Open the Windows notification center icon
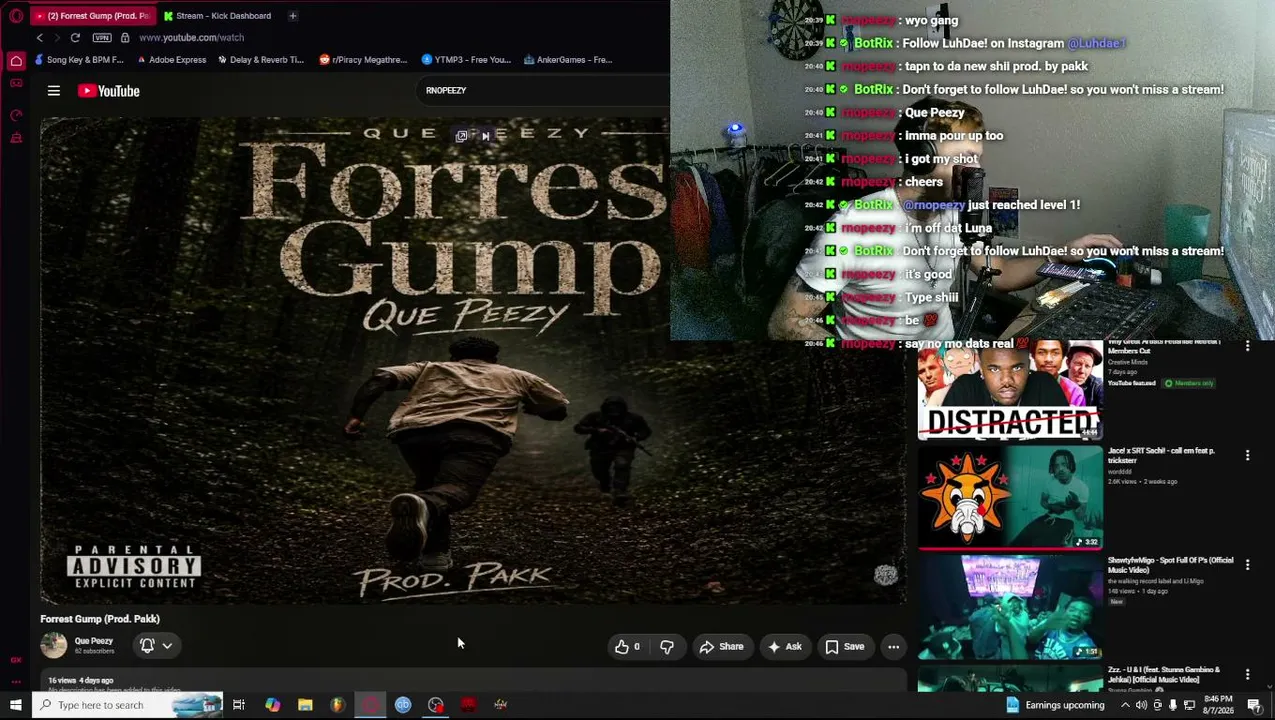The width and height of the screenshot is (1275, 720). pyautogui.click(x=1255, y=705)
